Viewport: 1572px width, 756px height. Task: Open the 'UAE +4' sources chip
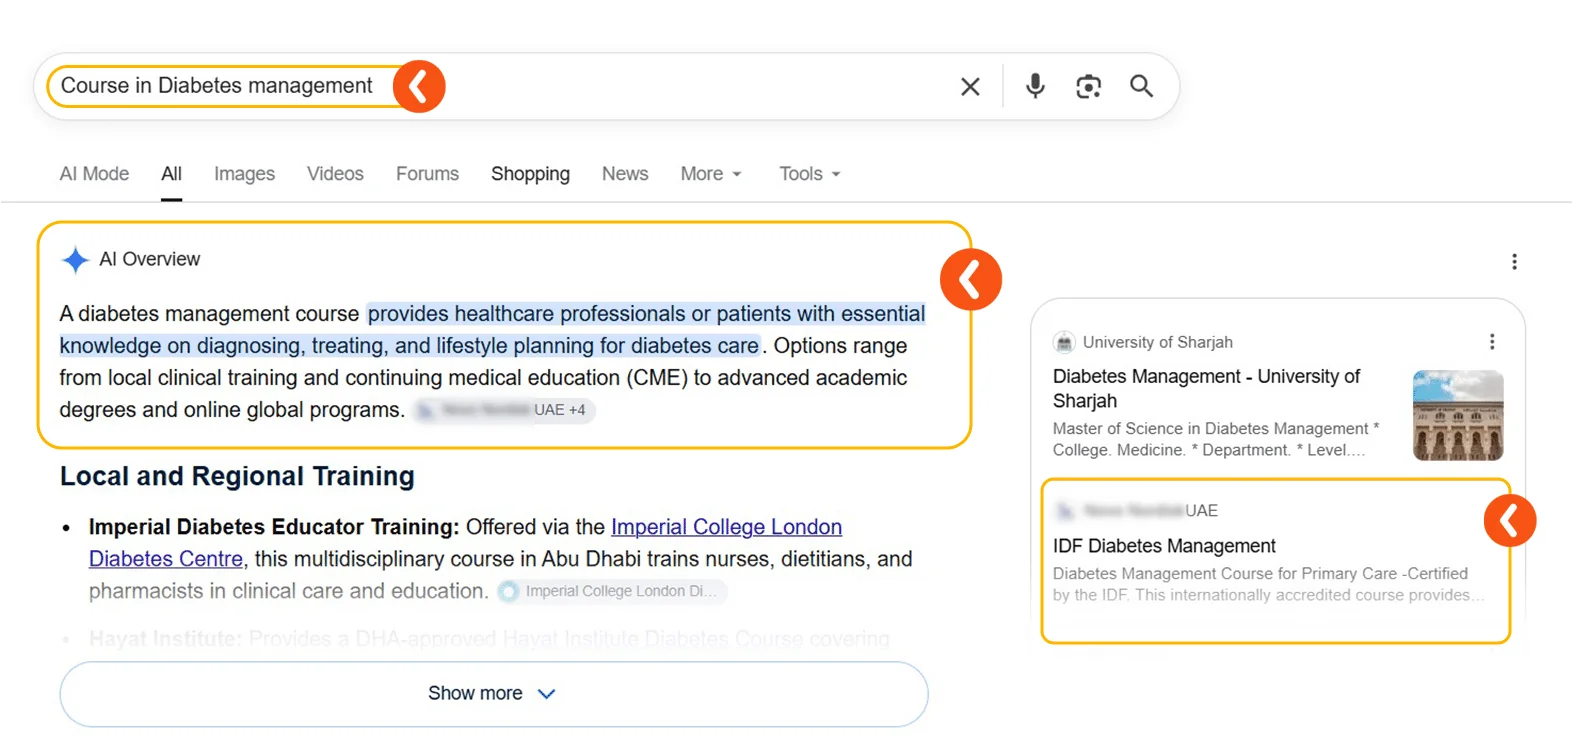(x=503, y=410)
